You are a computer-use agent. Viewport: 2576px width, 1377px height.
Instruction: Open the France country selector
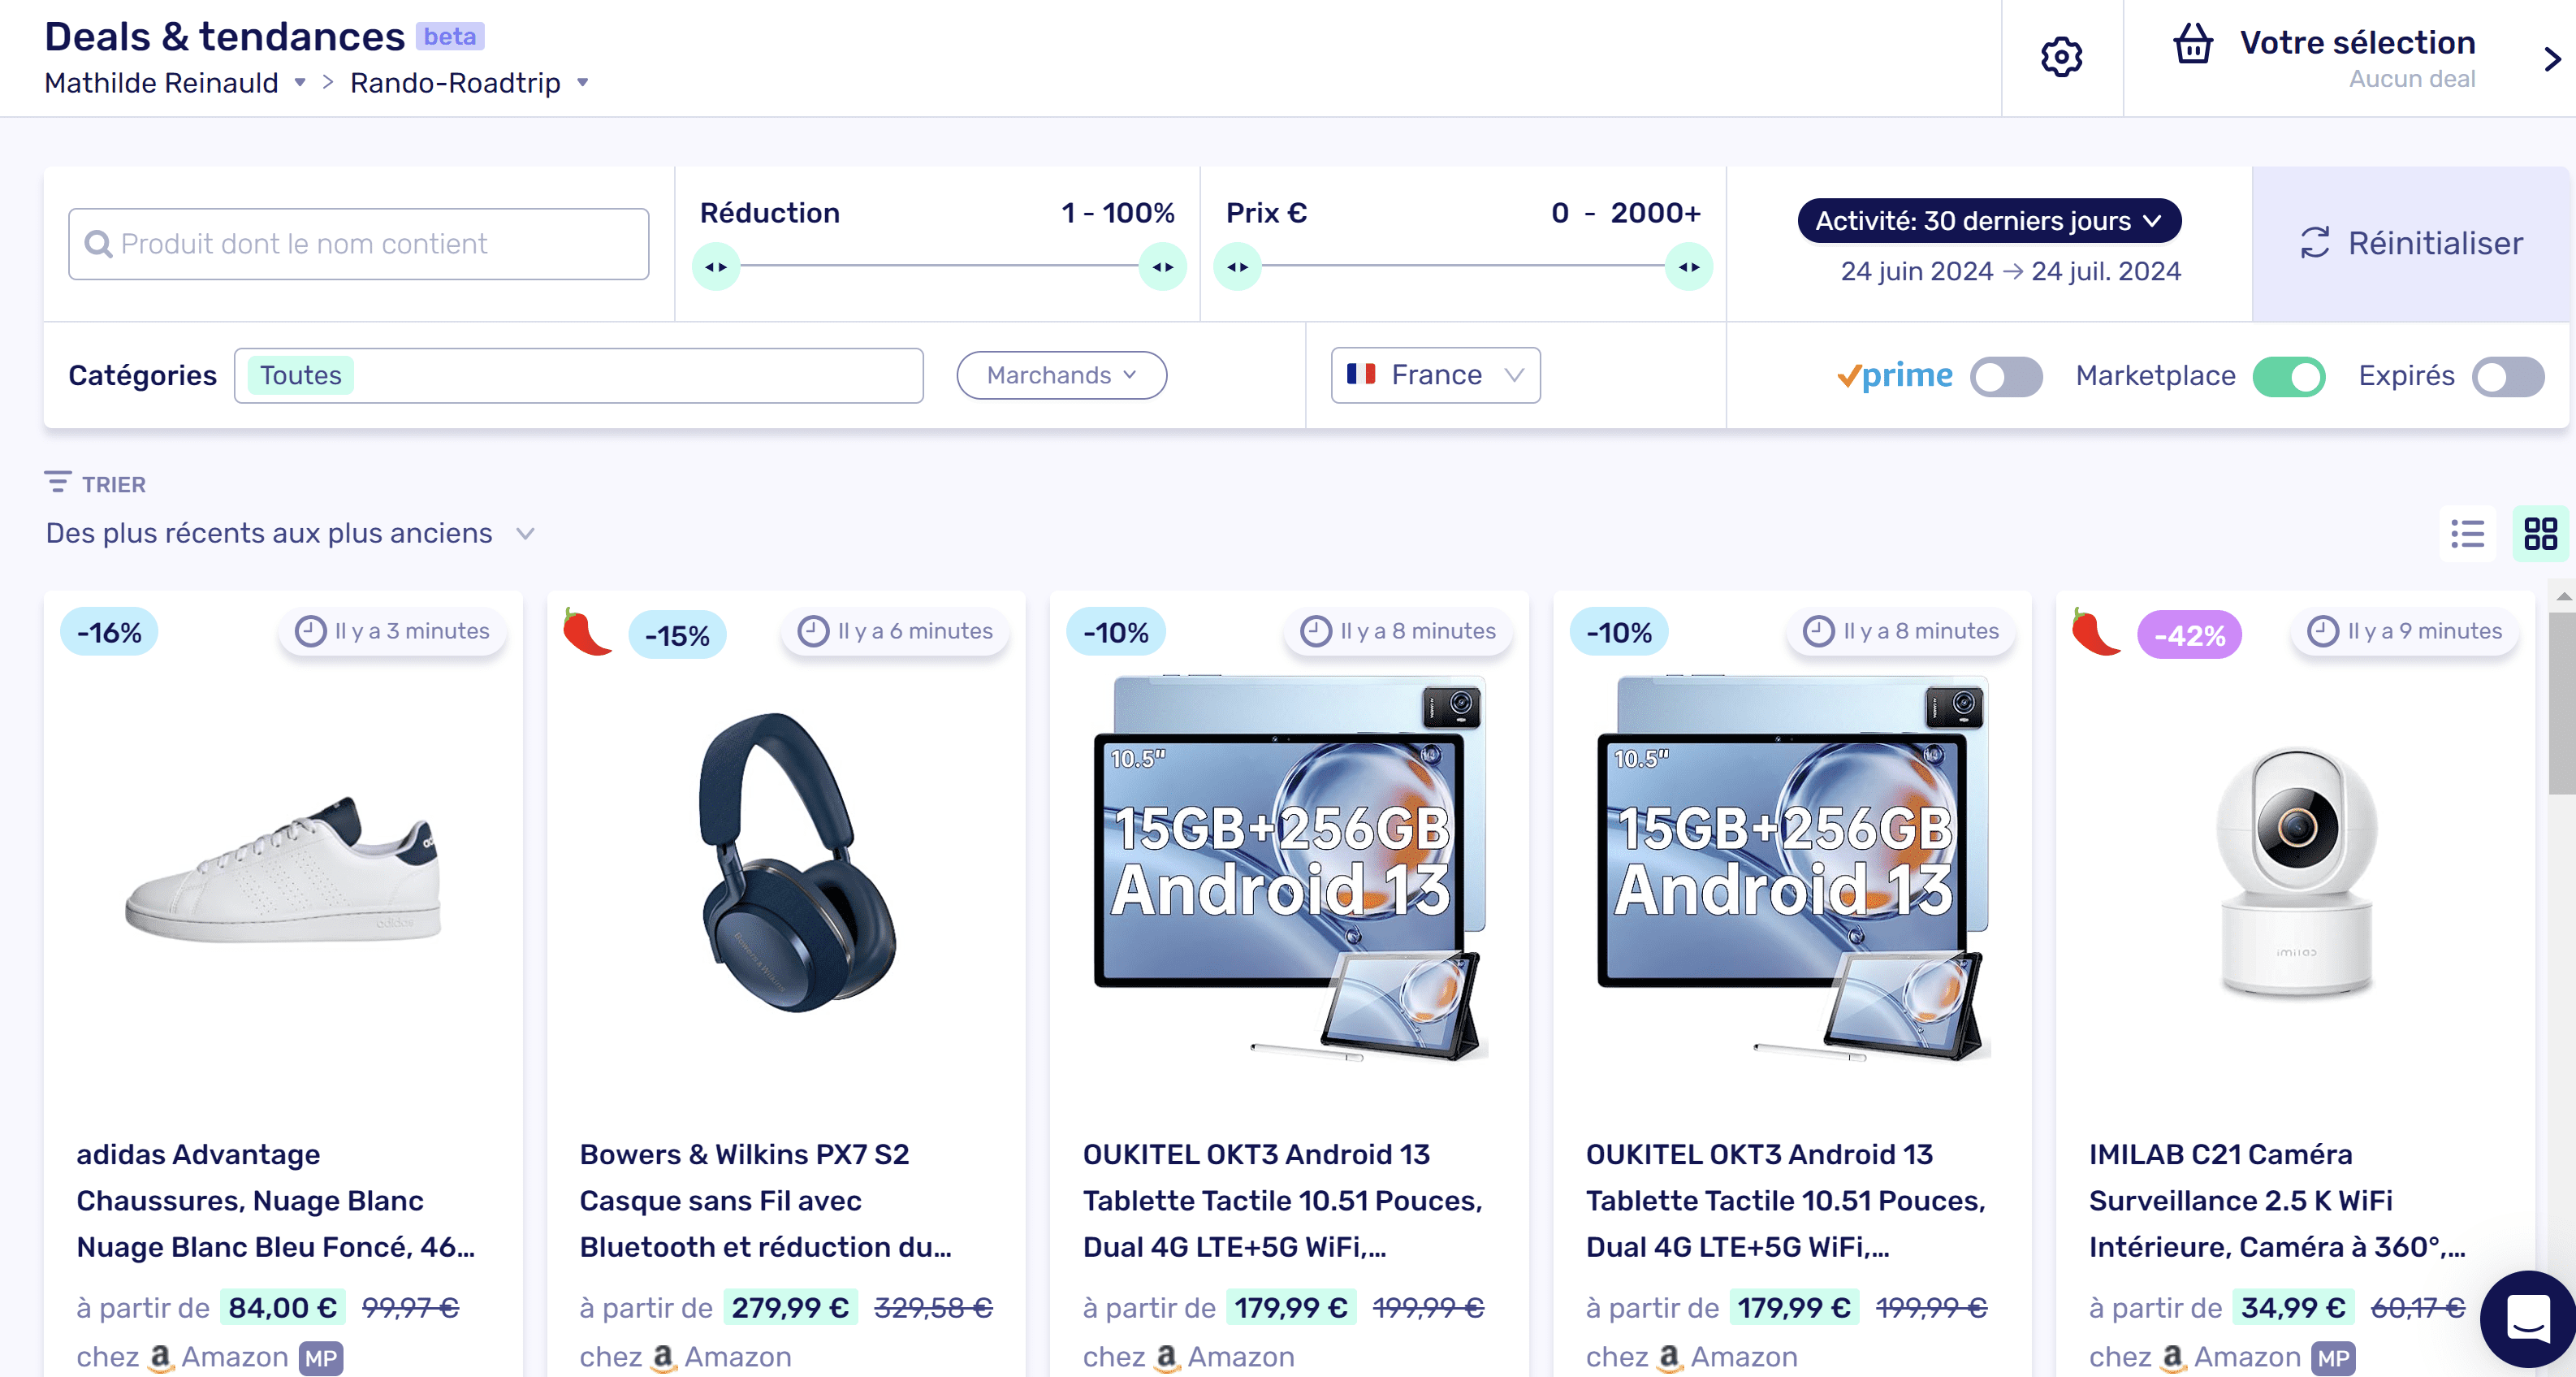(1435, 375)
